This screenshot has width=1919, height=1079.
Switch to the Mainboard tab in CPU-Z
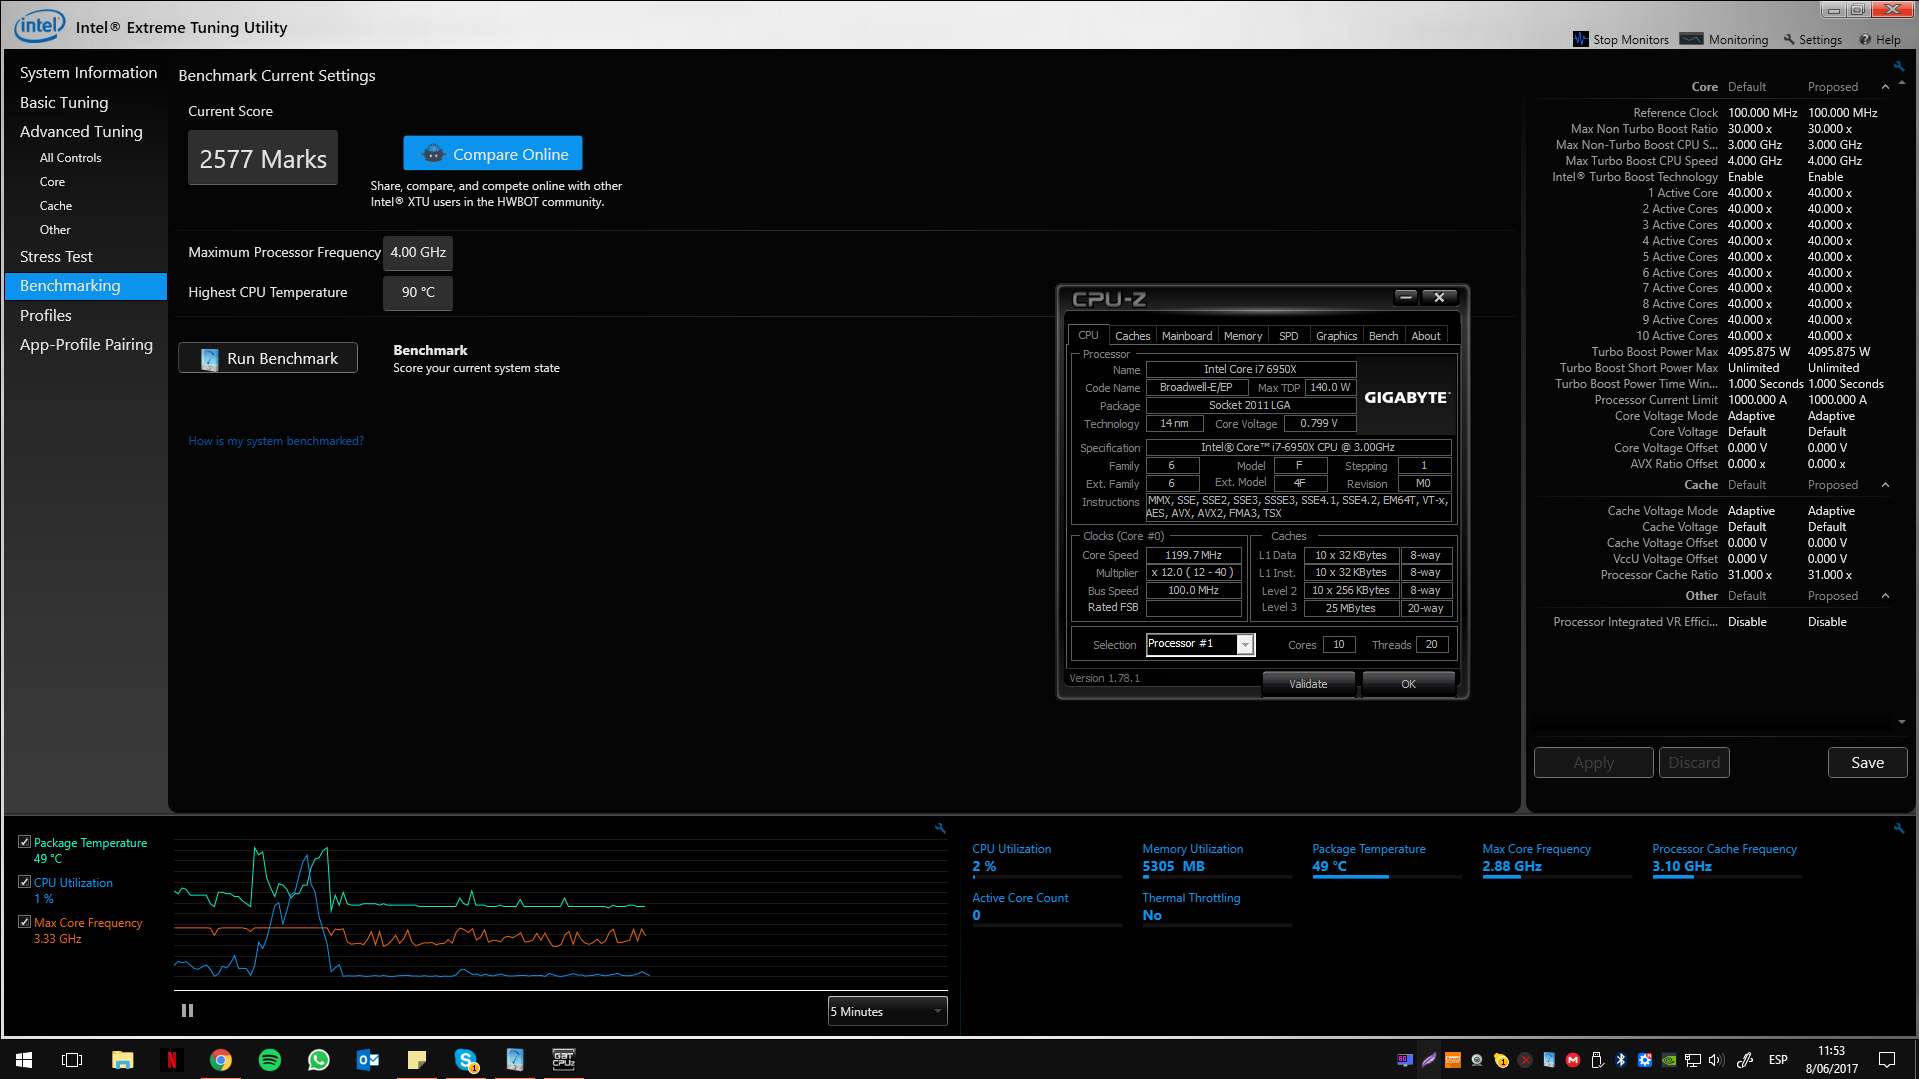pyautogui.click(x=1187, y=336)
